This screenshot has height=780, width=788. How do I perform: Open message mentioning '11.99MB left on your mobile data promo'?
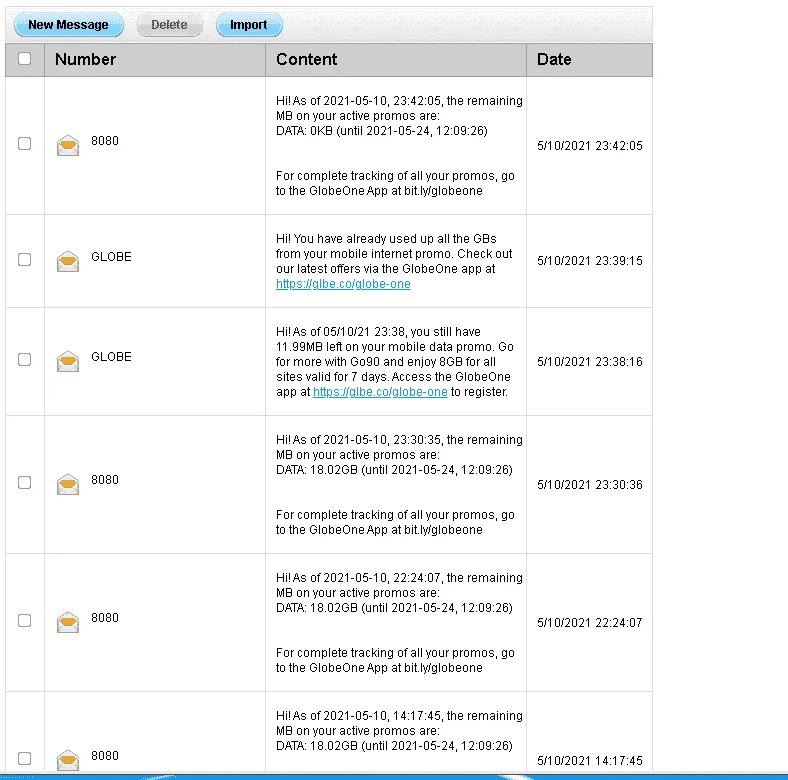tap(395, 362)
